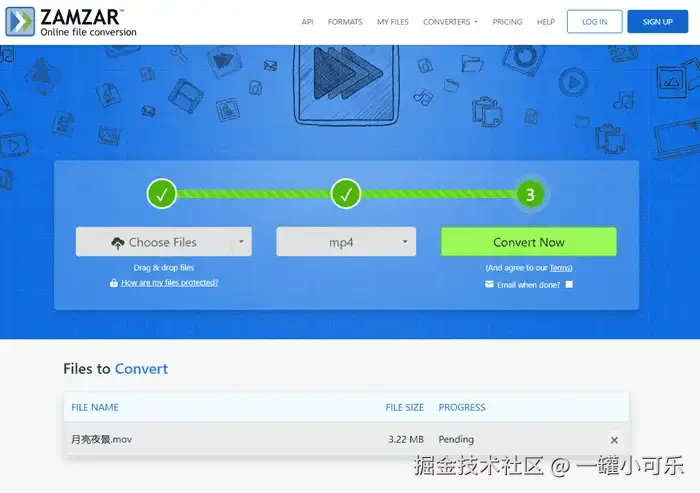The width and height of the screenshot is (700, 493).
Task: Go to MY FILES
Action: [392, 22]
